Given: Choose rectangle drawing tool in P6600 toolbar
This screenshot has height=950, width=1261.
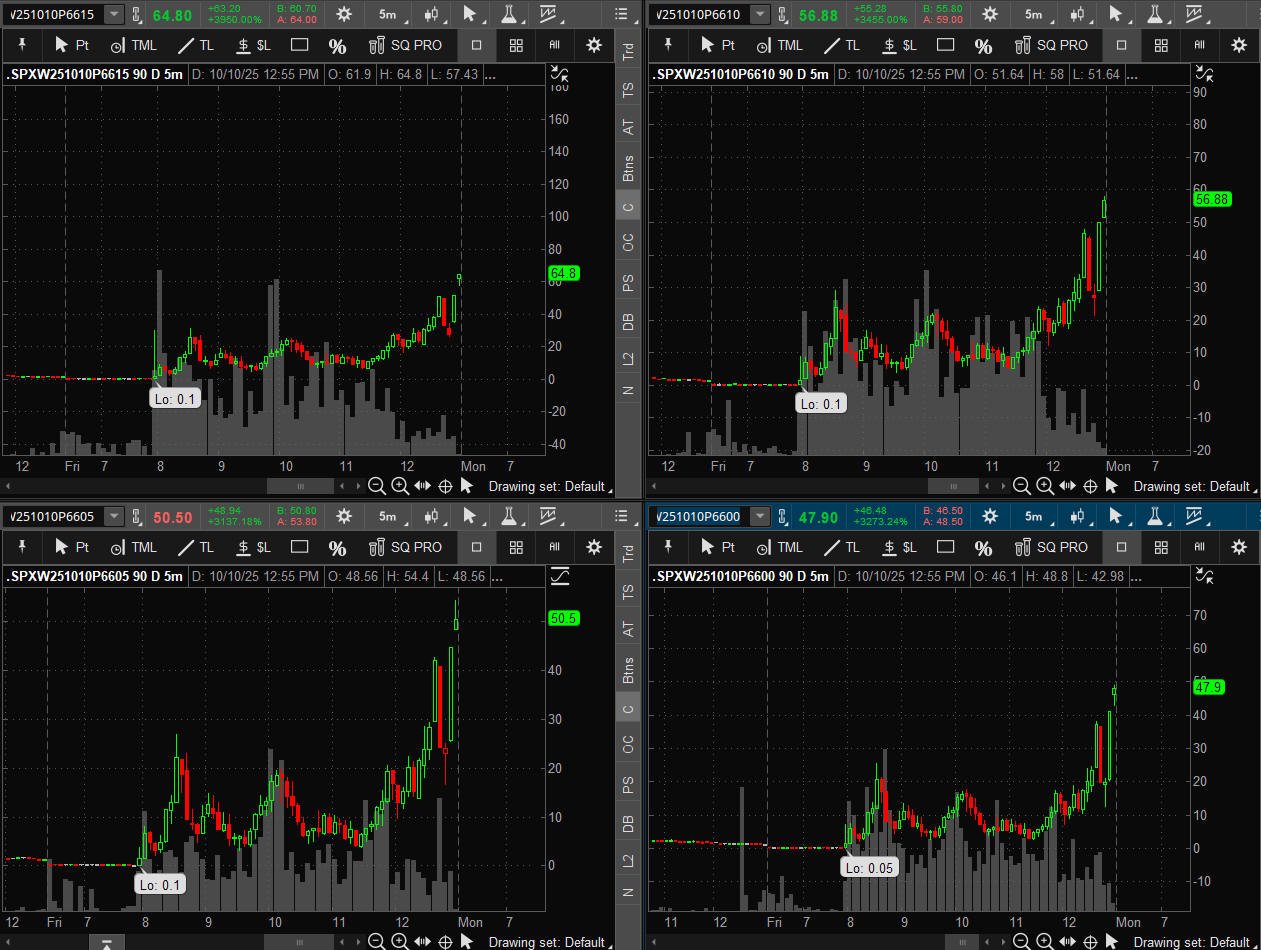Looking at the screenshot, I should pos(944,547).
